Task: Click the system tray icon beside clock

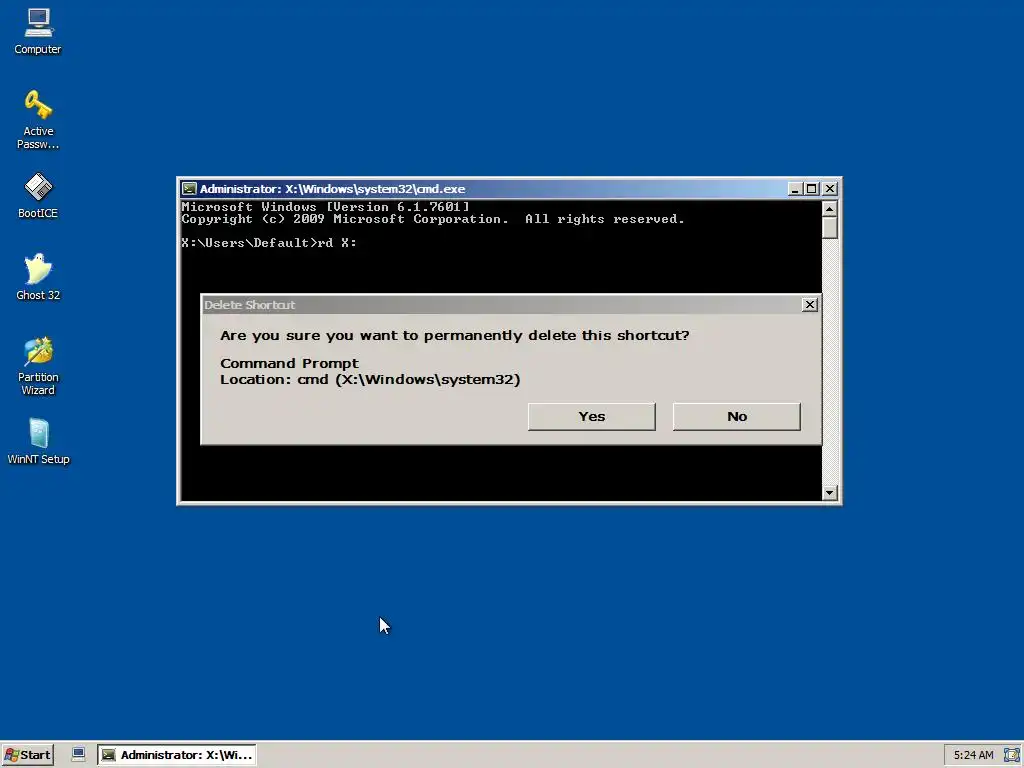Action: pyautogui.click(x=1011, y=755)
